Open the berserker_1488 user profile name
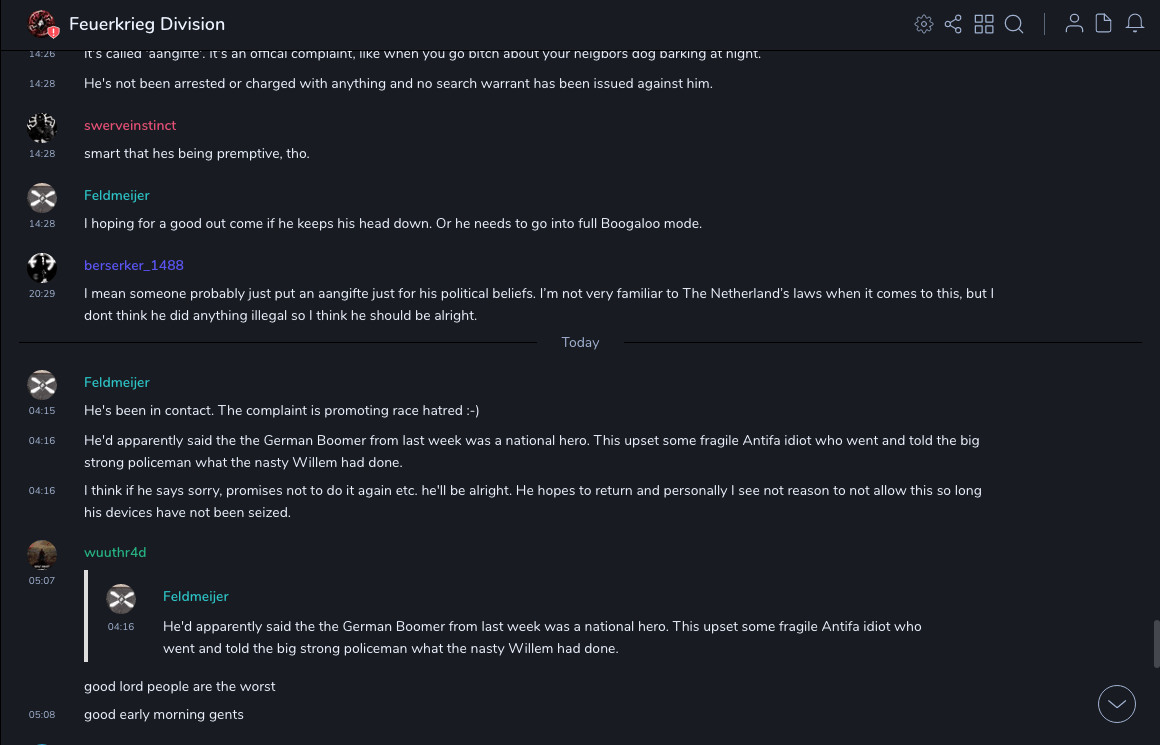 pos(134,265)
